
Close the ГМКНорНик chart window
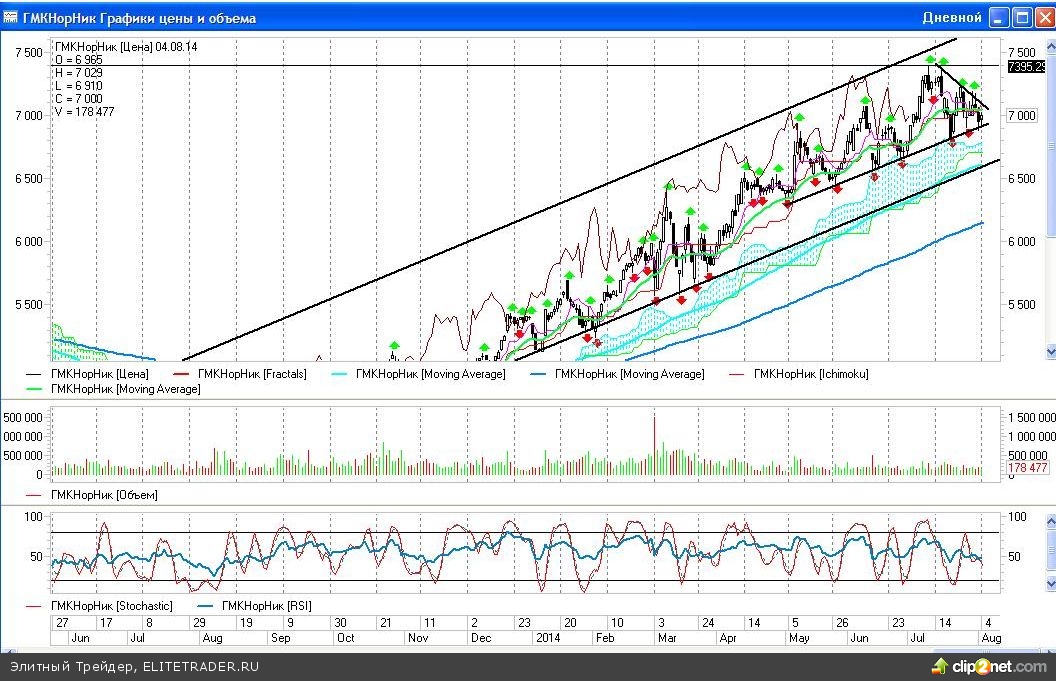(1044, 18)
